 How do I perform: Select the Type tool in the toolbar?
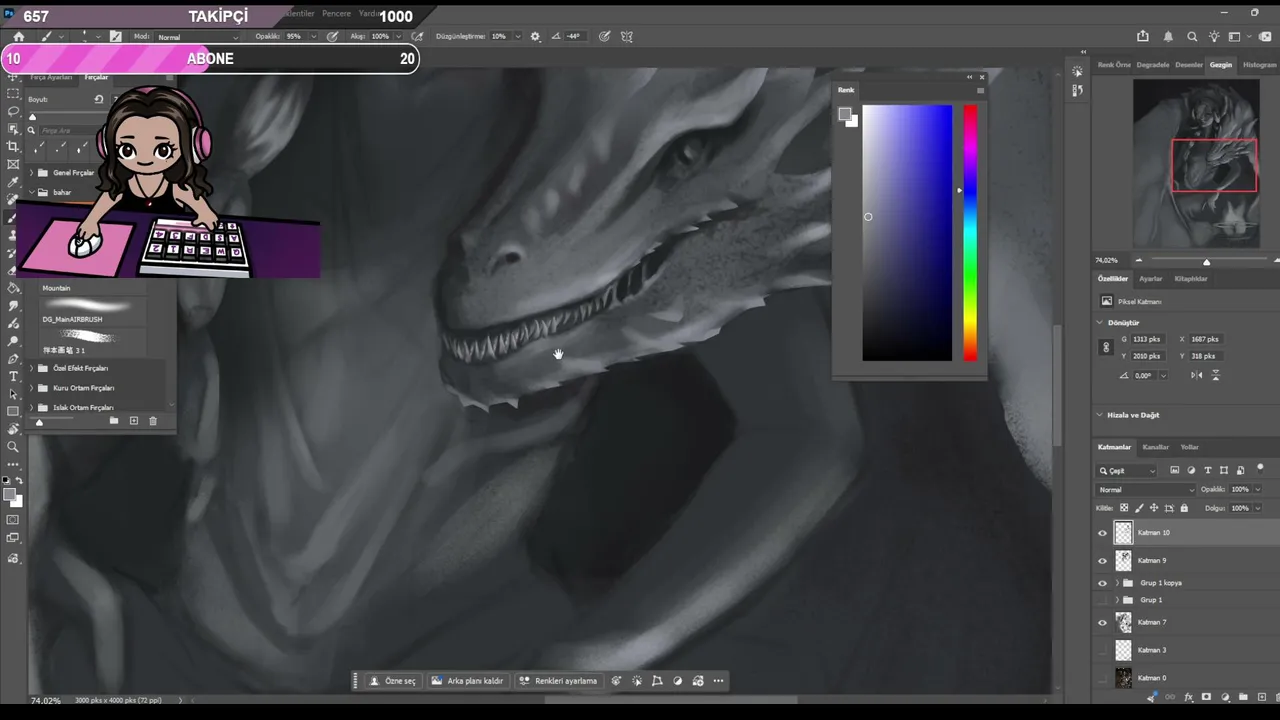pyautogui.click(x=13, y=376)
